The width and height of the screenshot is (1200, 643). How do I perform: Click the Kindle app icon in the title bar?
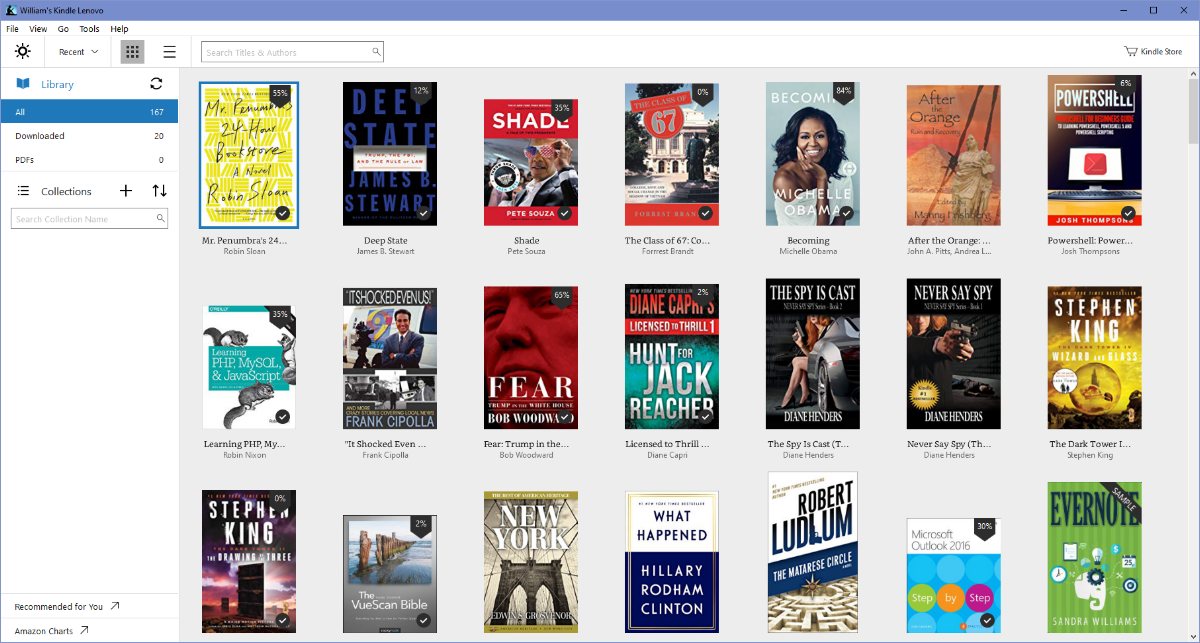coord(11,9)
